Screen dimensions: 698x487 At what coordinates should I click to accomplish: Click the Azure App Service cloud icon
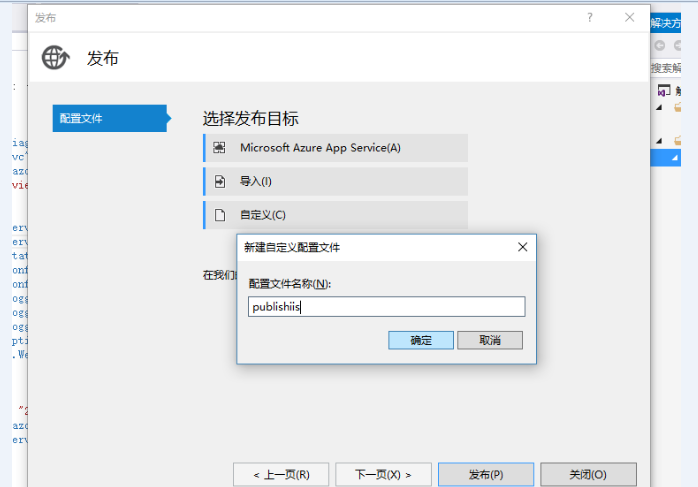coord(219,148)
